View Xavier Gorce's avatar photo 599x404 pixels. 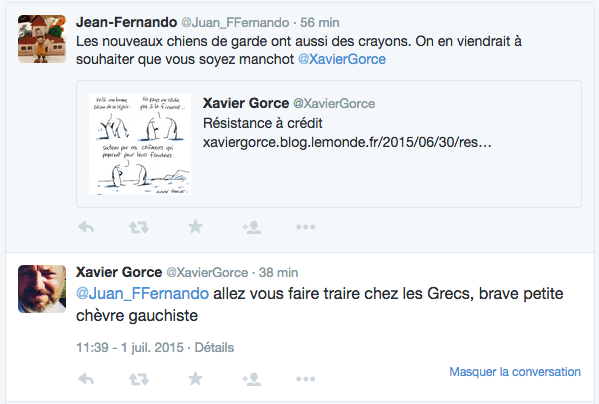[42, 289]
